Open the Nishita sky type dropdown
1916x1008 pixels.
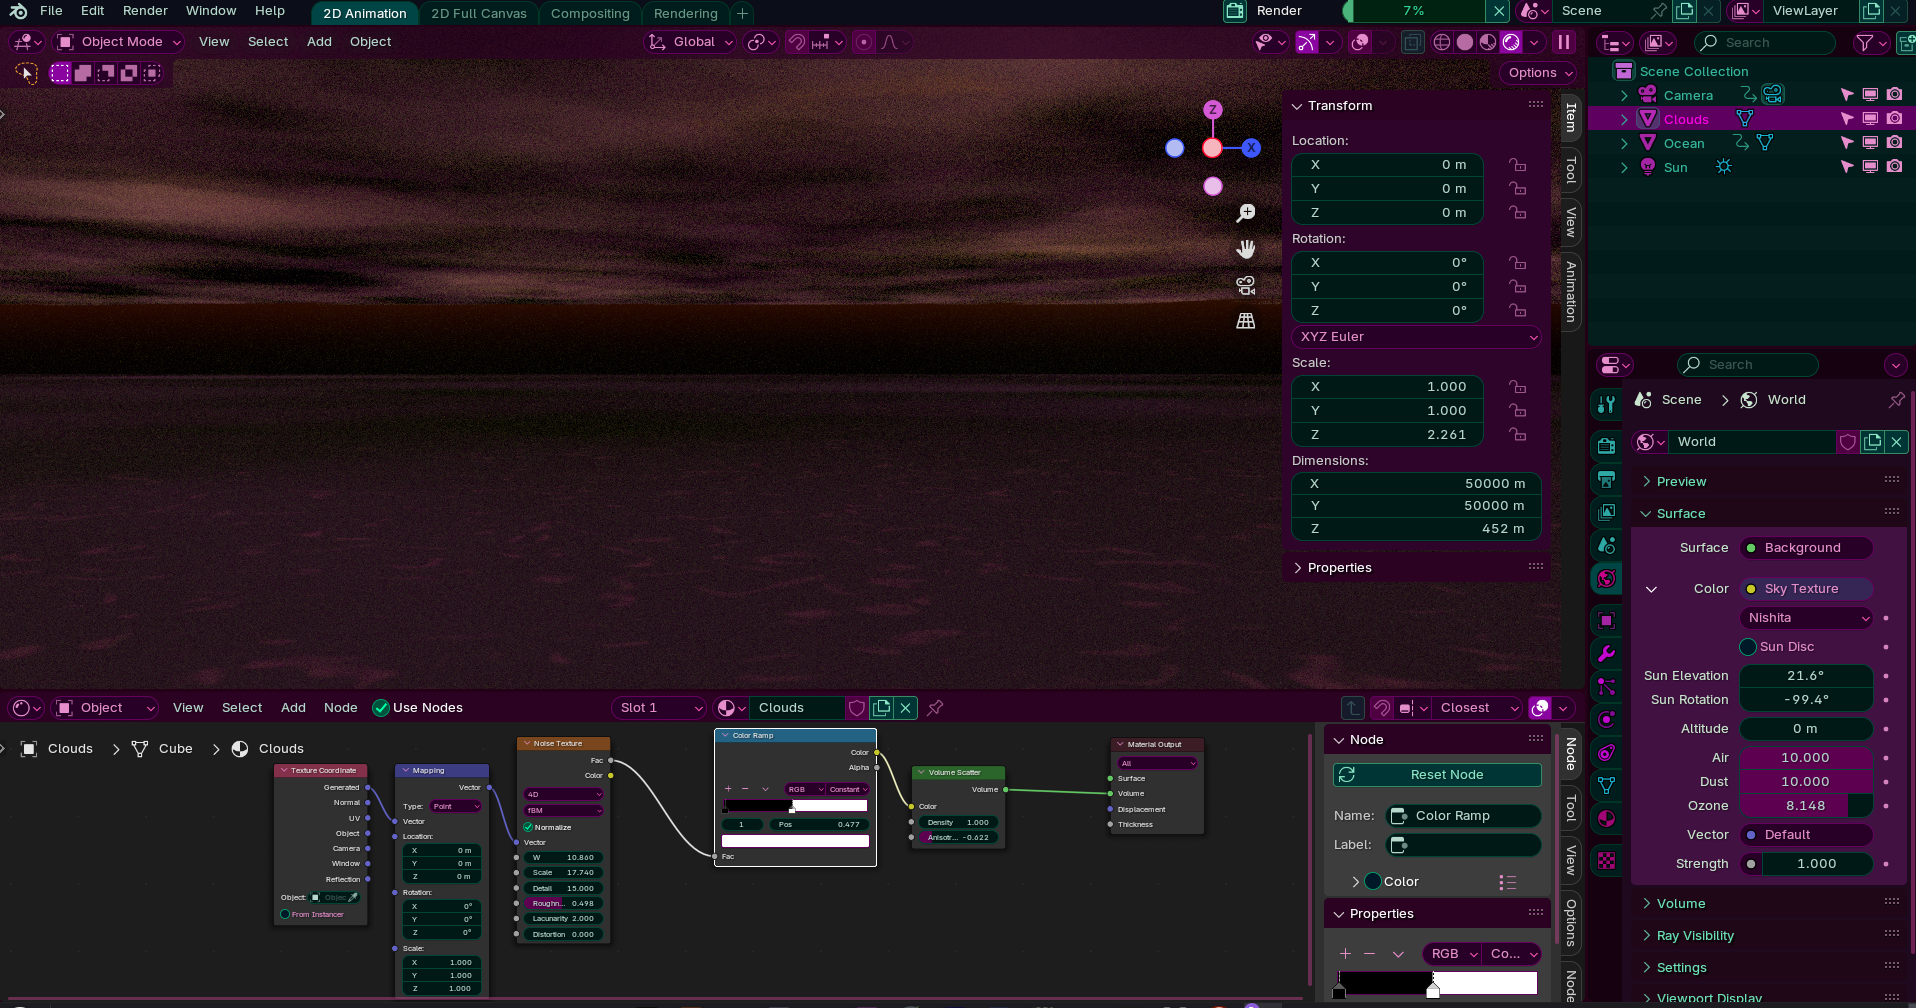coord(1806,618)
